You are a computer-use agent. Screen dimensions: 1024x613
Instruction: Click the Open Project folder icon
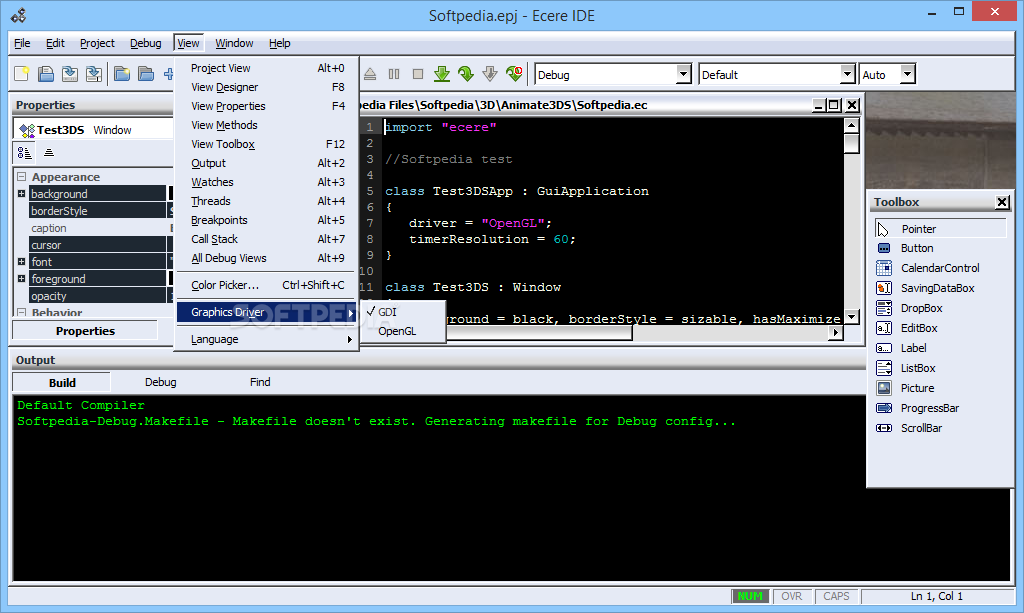pyautogui.click(x=146, y=74)
